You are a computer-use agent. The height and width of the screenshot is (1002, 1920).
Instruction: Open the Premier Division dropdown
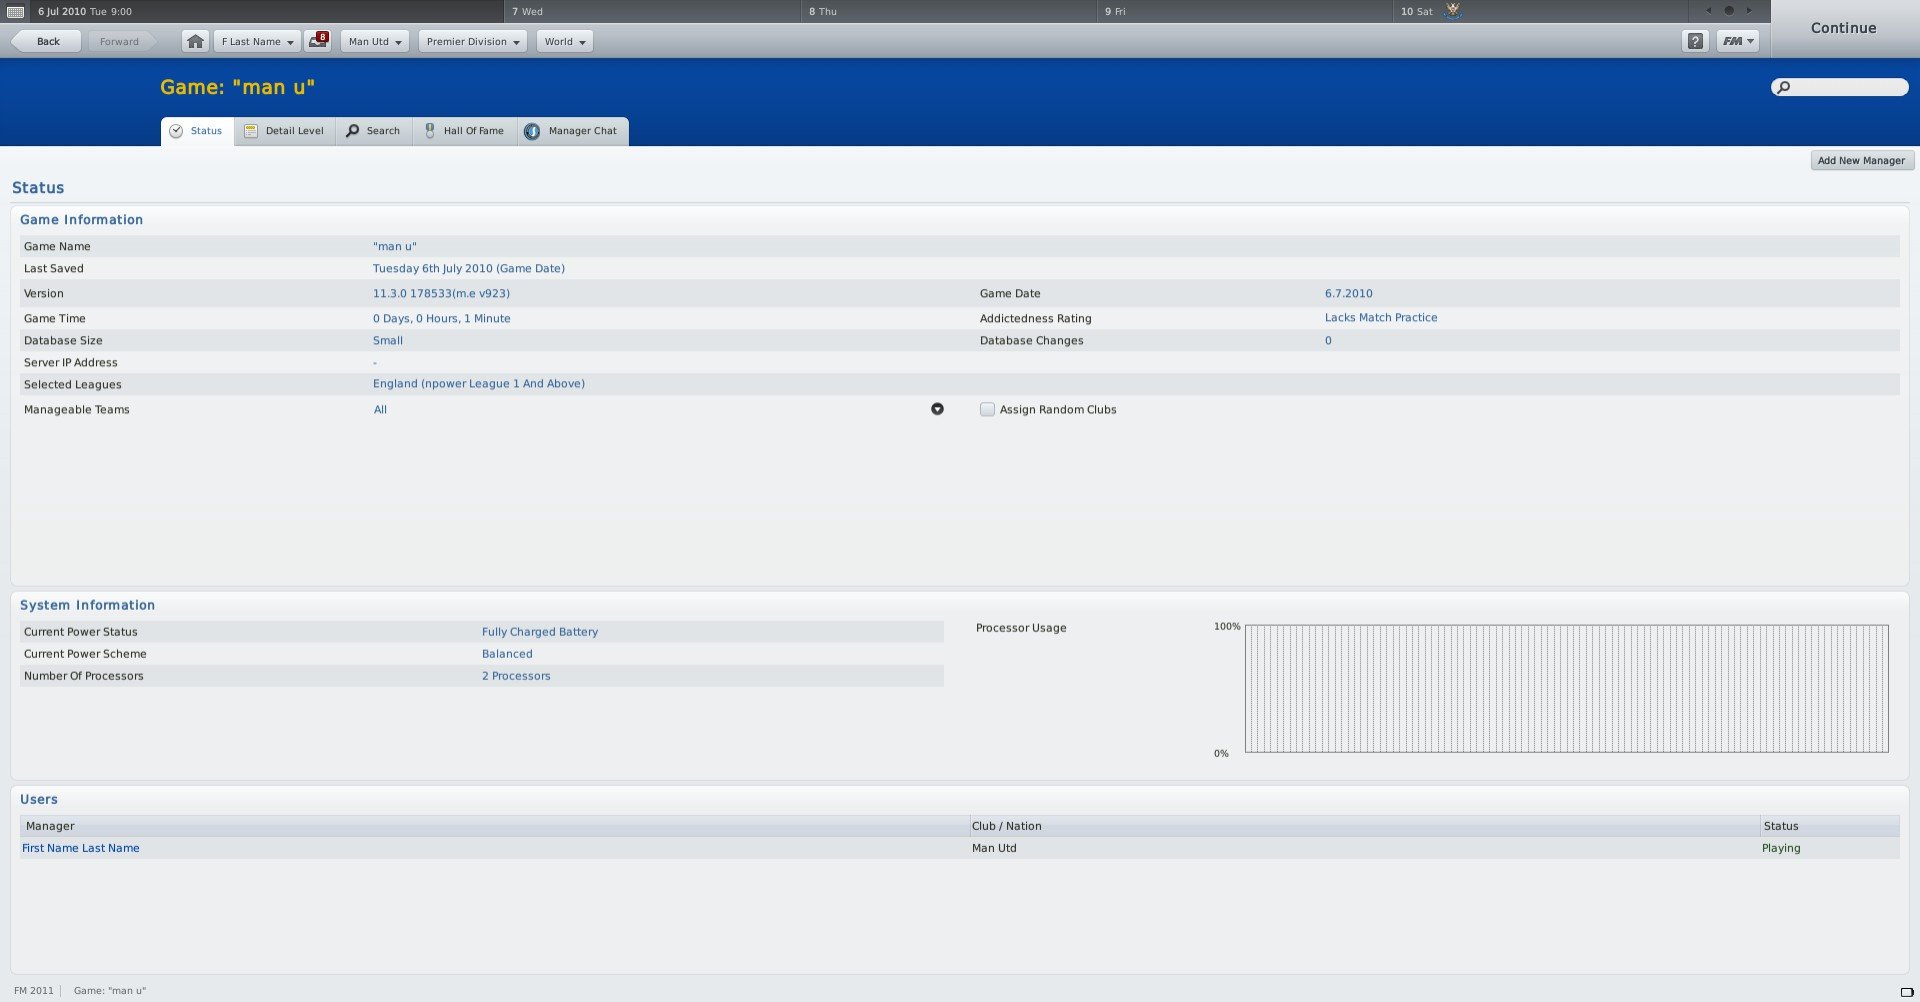(473, 42)
